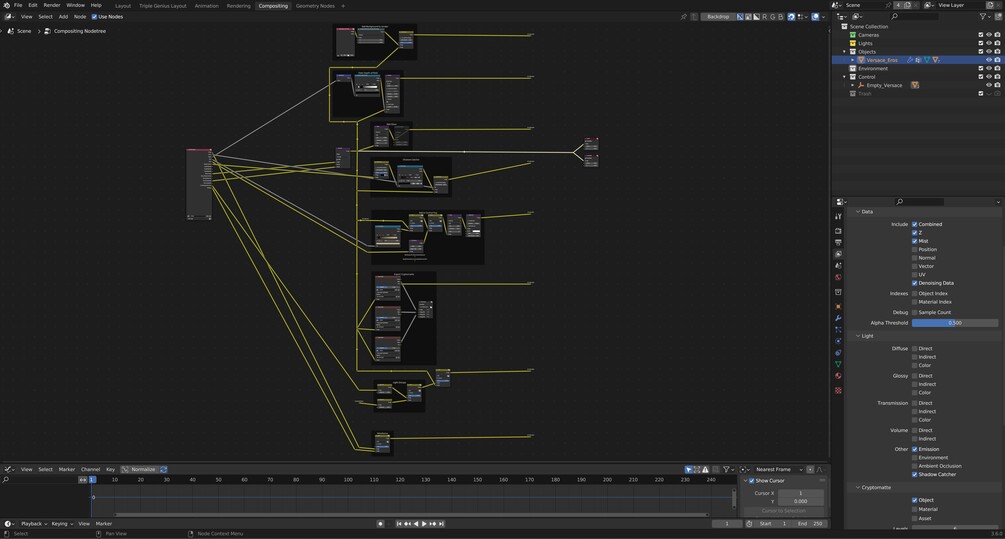This screenshot has width=1005, height=539.
Task: Collapse the Data panel
Action: [x=858, y=211]
